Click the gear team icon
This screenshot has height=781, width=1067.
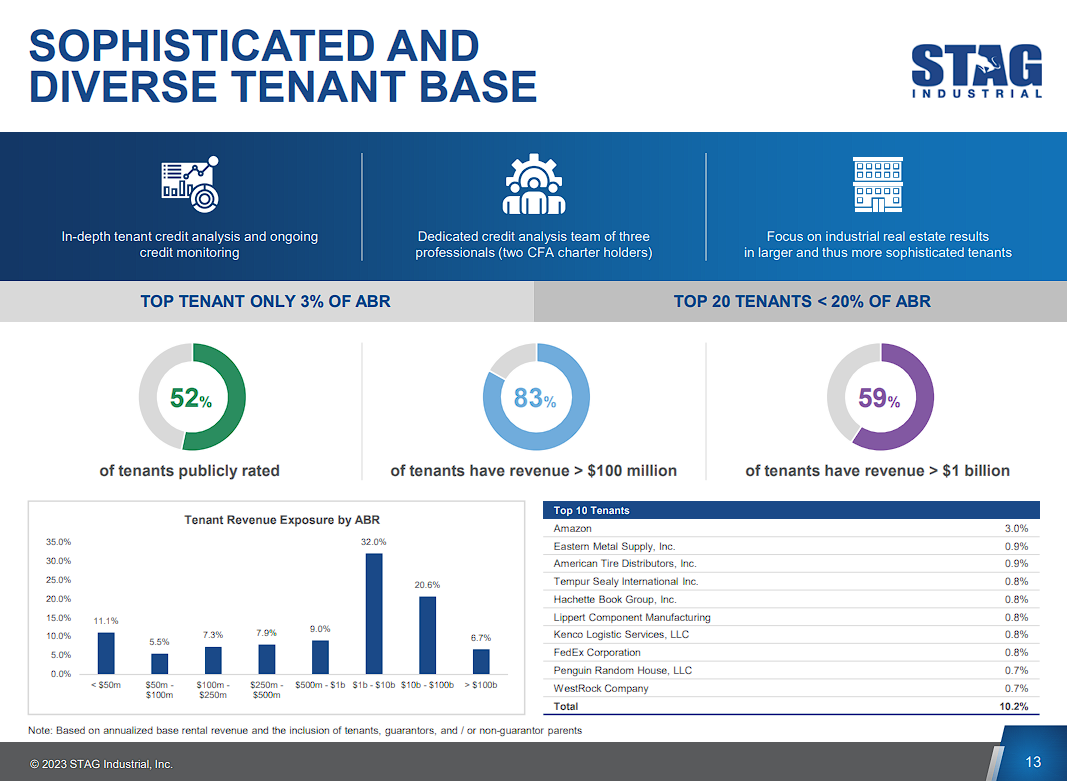(x=533, y=185)
